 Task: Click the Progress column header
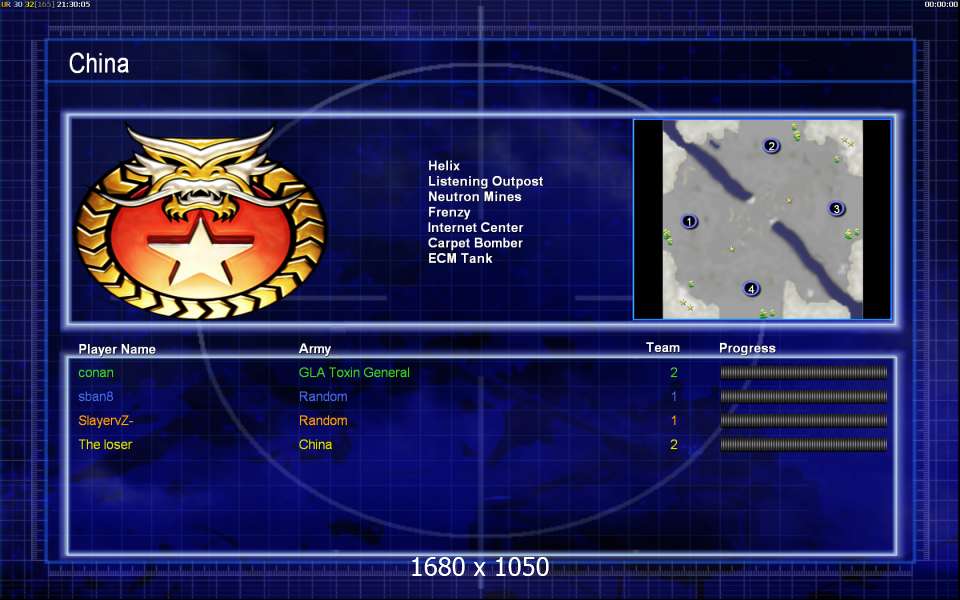[x=747, y=348]
